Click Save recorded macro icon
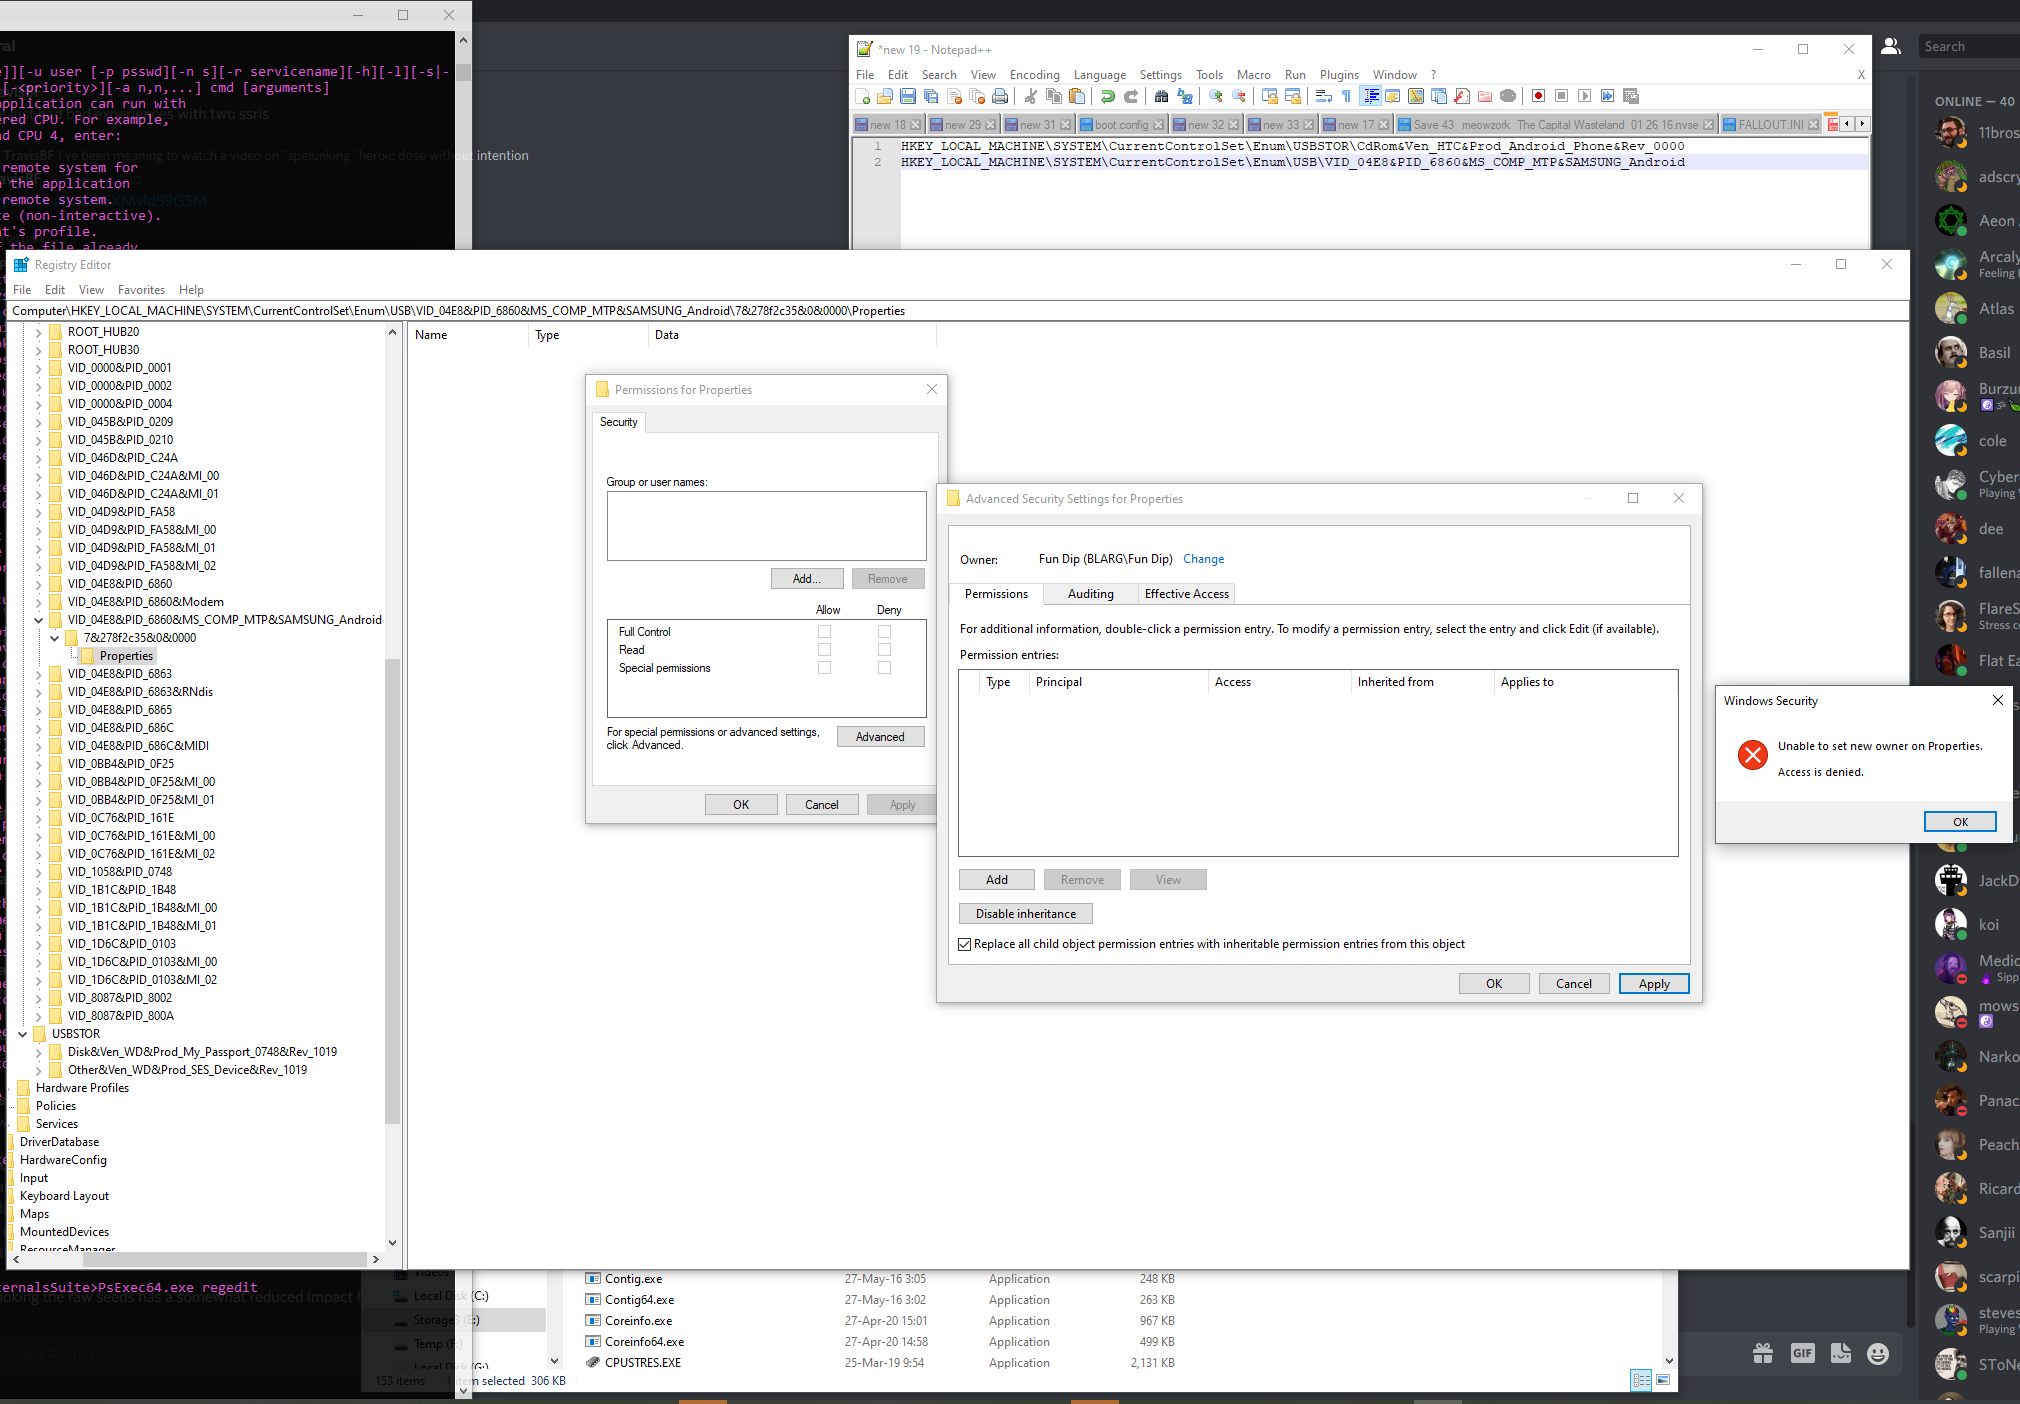Screen dimensions: 2020x1404 point(1631,96)
